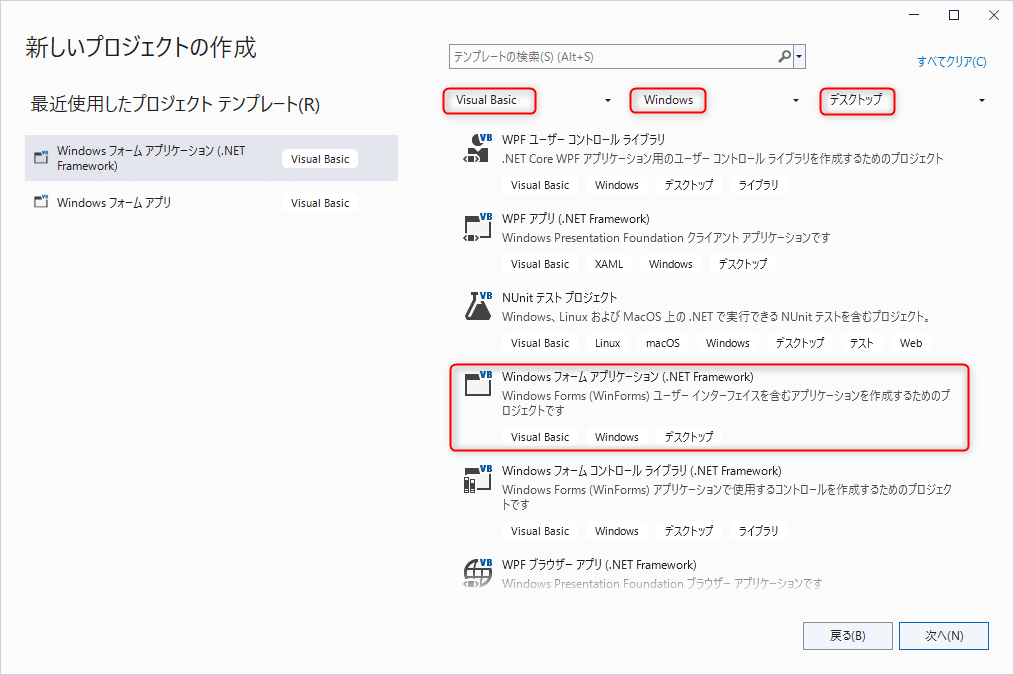The image size is (1014, 675).
Task: Click the ライブラリ tag under Windows フォーム コントロール ライブラリ
Action: 758,531
